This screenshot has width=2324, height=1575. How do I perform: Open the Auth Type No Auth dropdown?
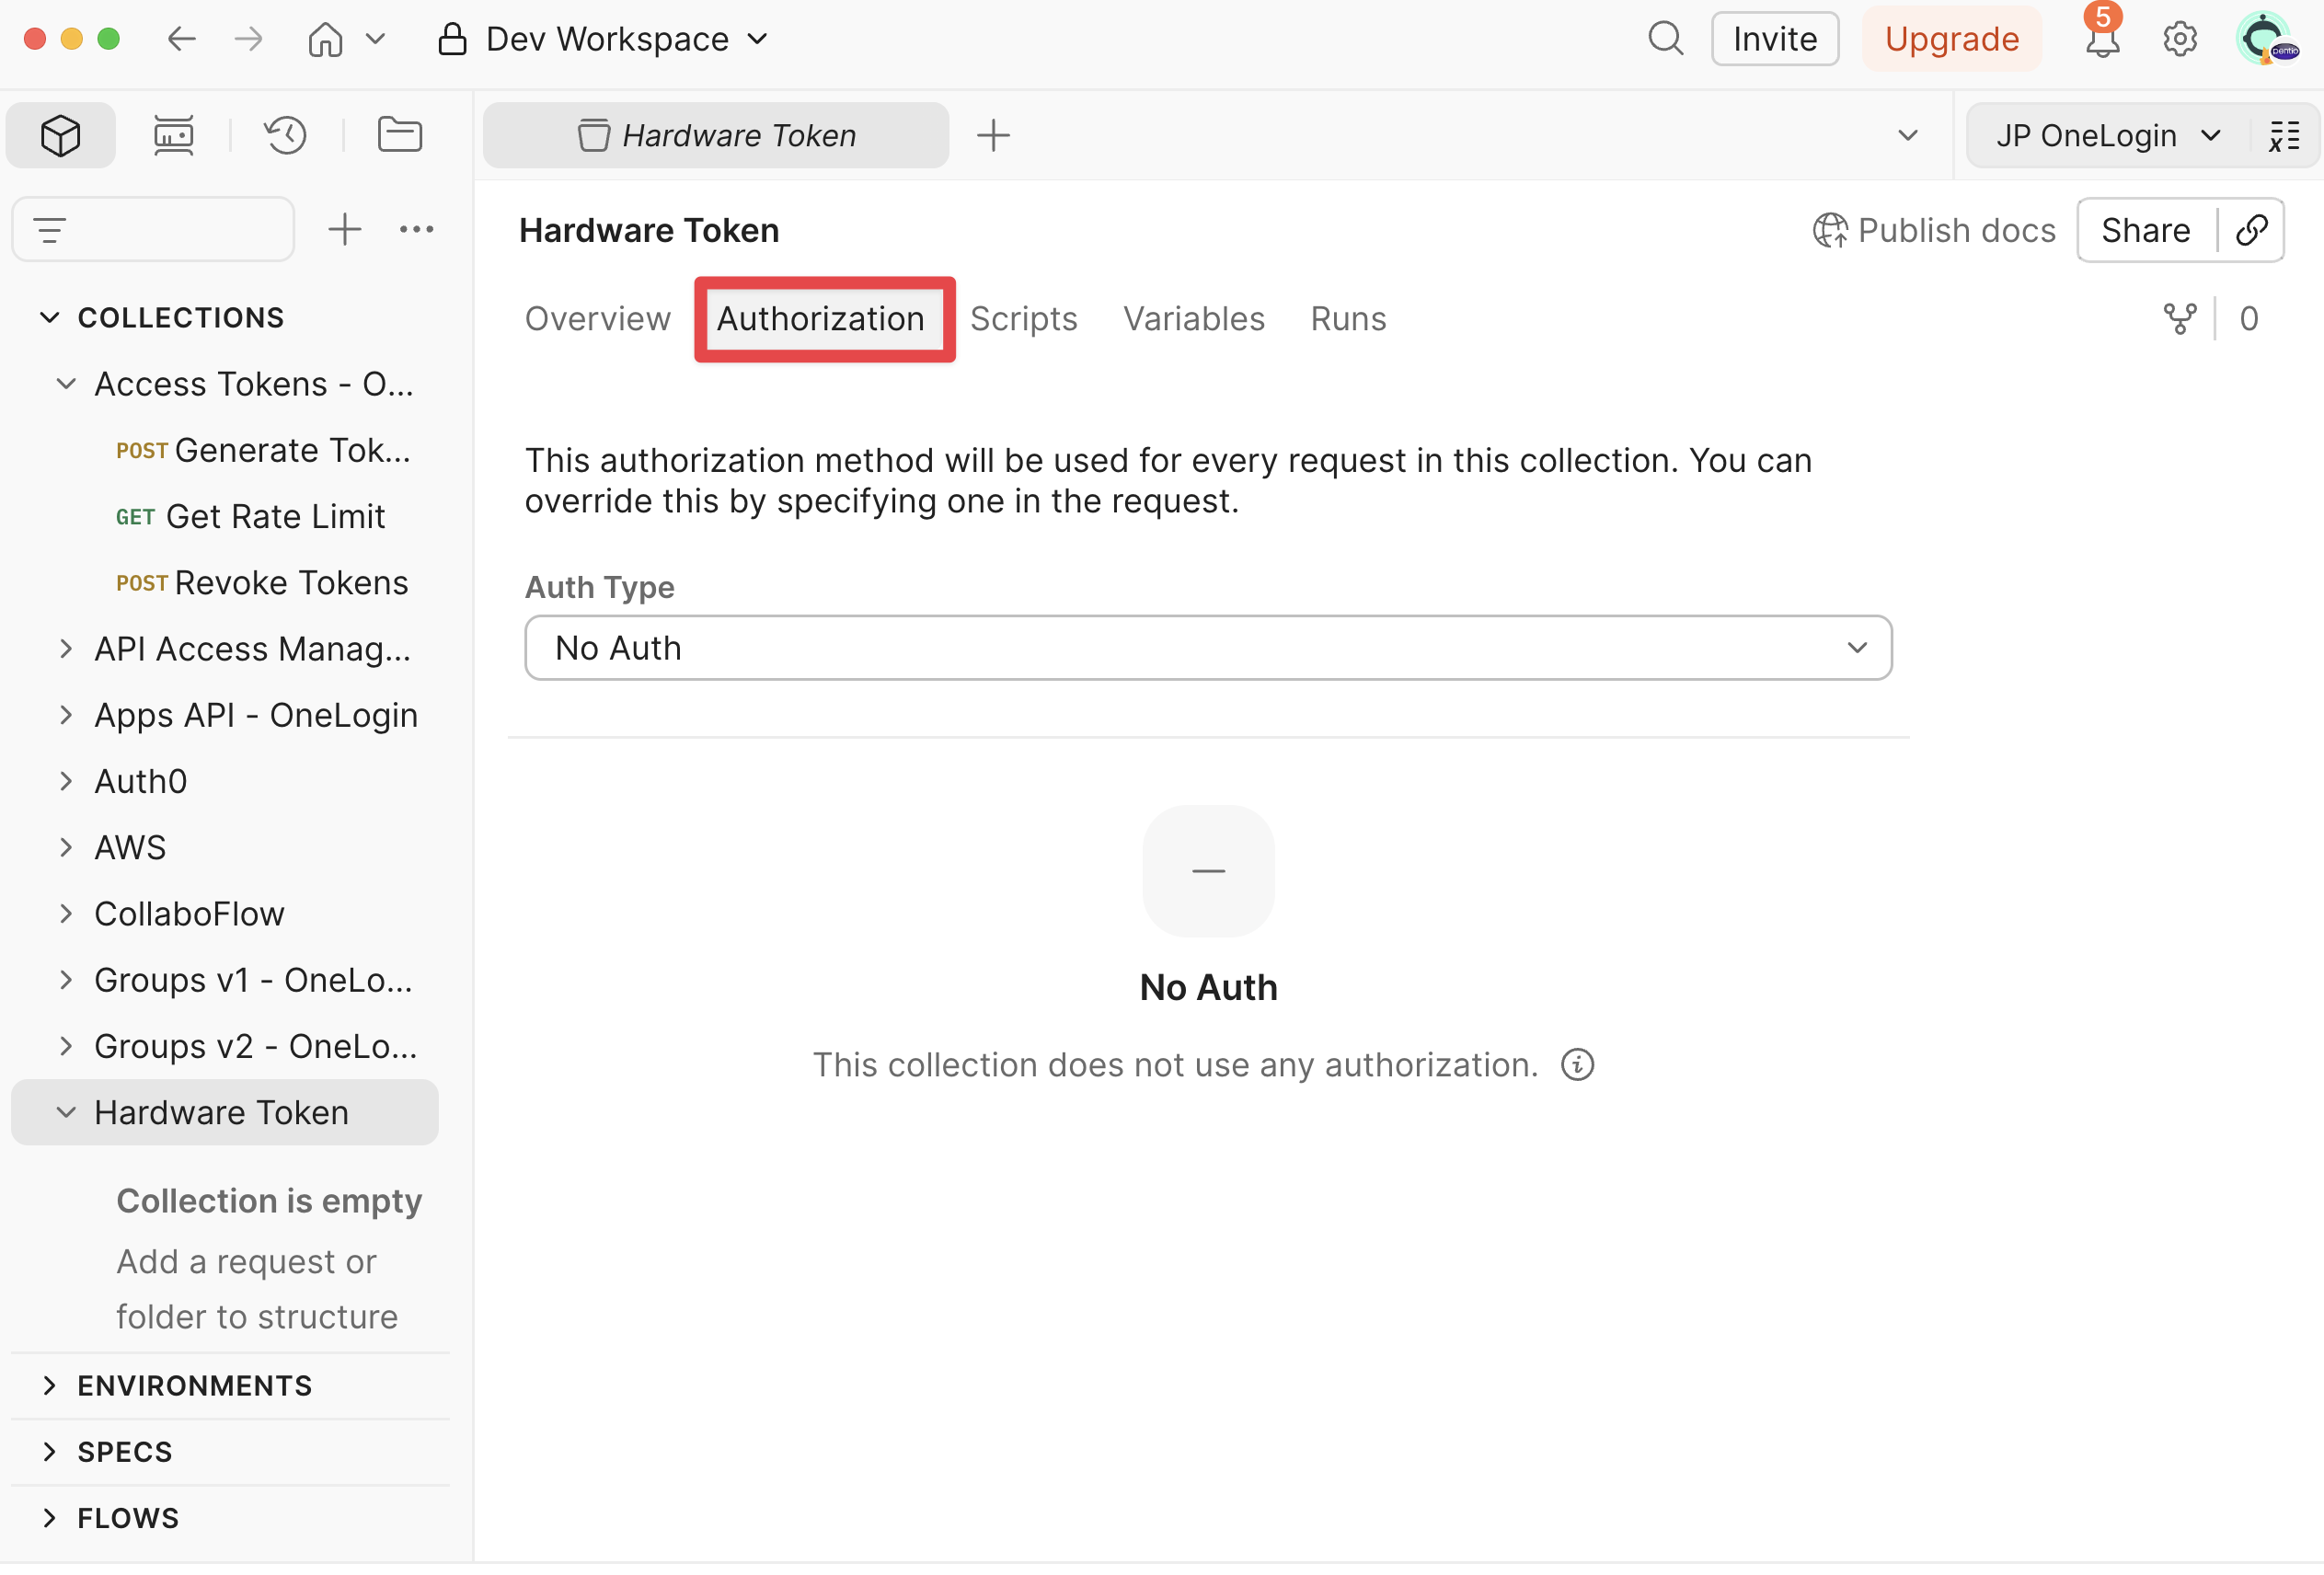point(1208,648)
